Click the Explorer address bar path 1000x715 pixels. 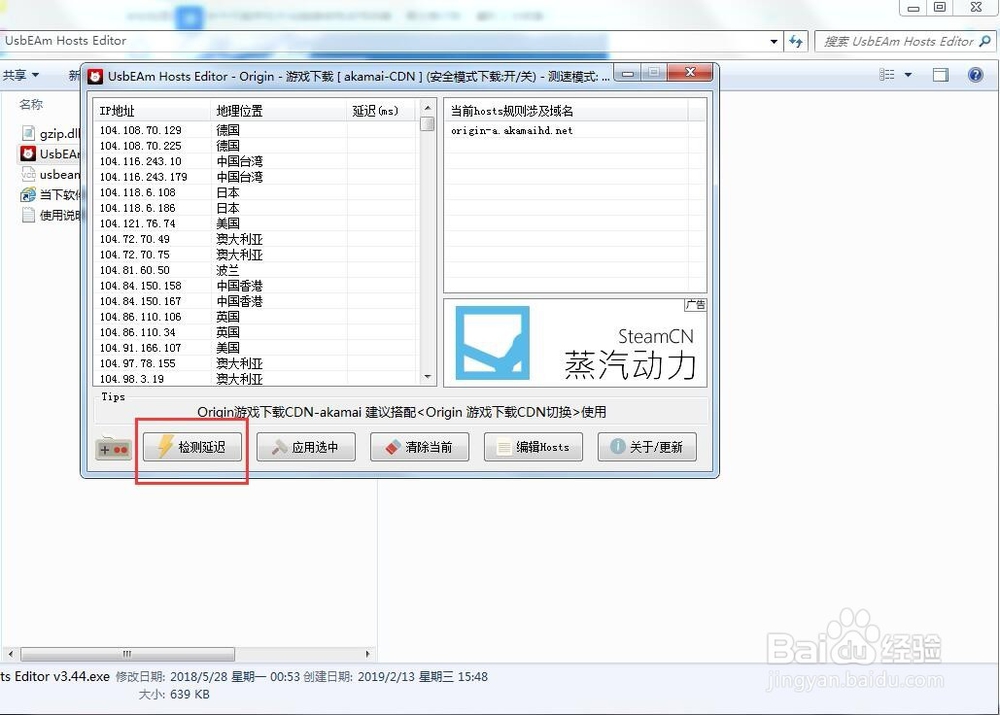[66, 41]
